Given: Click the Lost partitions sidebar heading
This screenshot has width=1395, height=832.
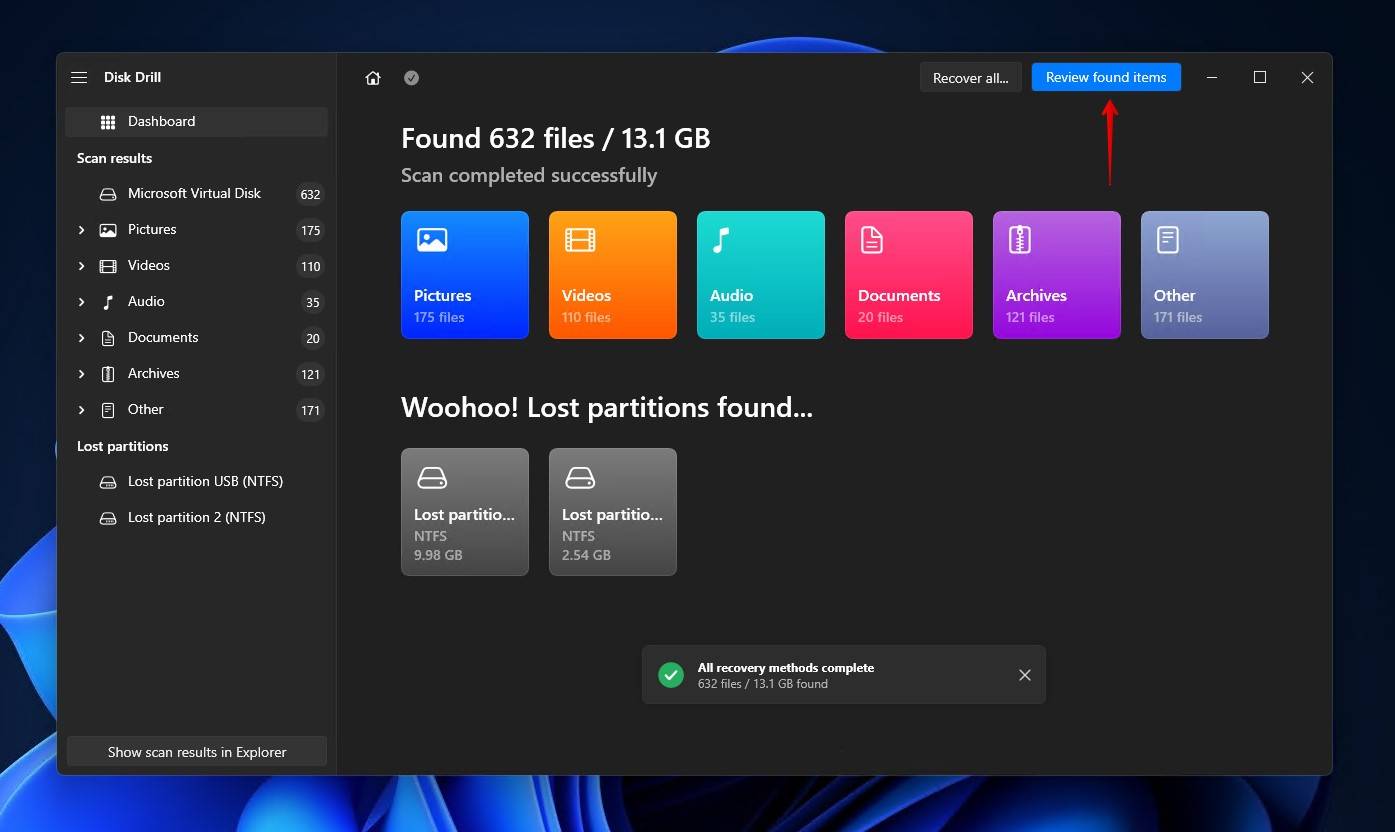Looking at the screenshot, I should [122, 446].
